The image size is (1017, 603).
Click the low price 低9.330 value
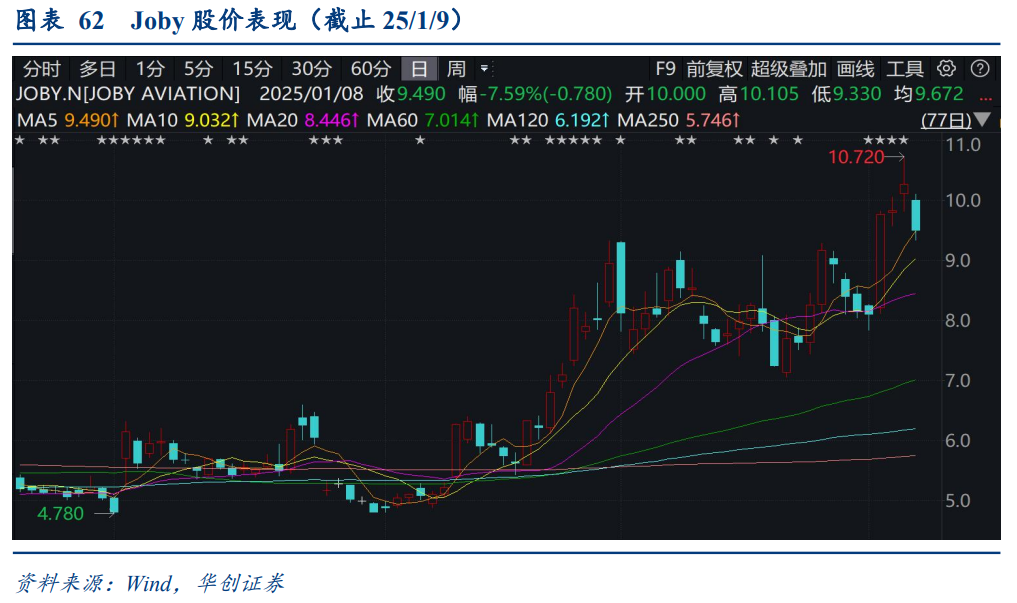pyautogui.click(x=846, y=94)
